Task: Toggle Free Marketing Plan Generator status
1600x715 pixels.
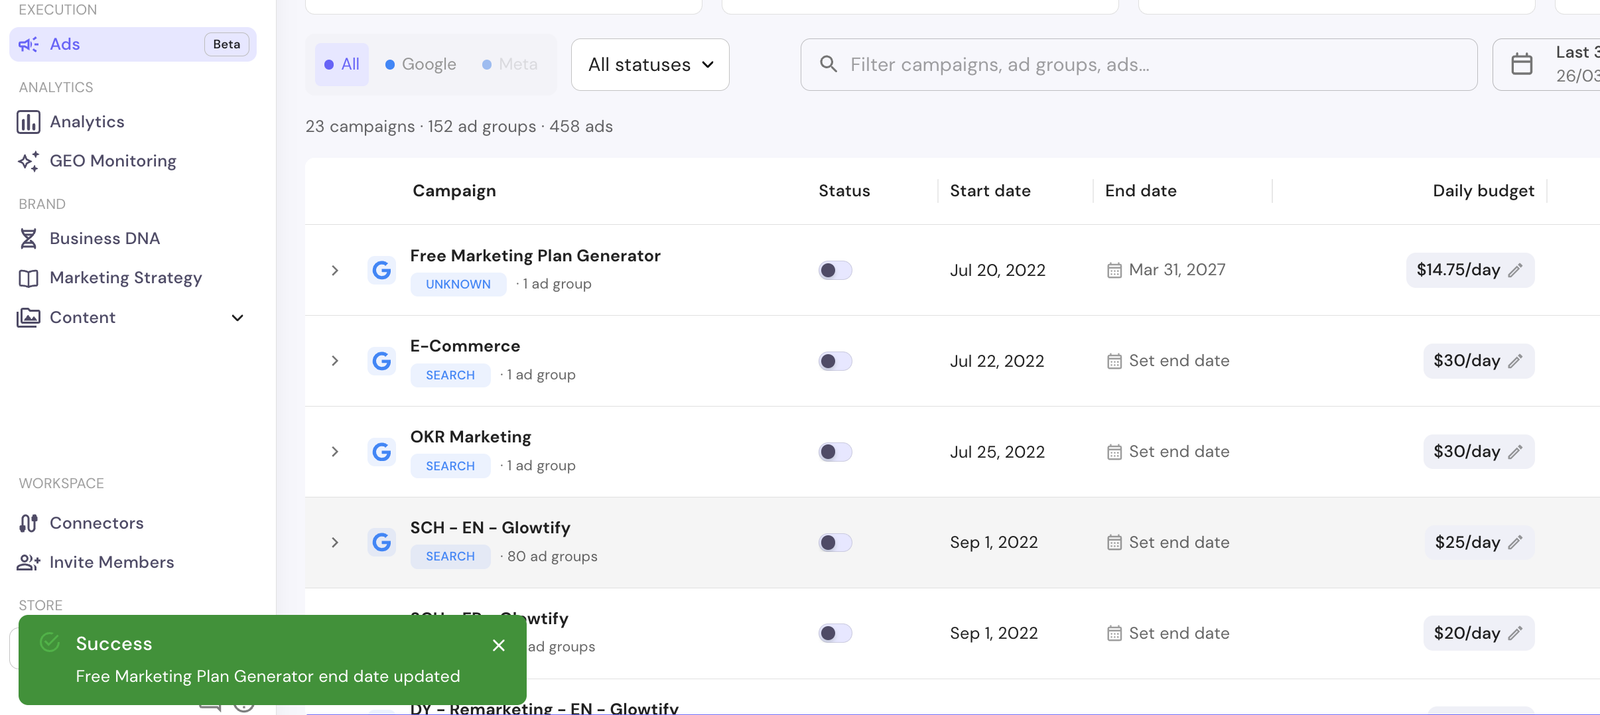Action: click(x=835, y=270)
